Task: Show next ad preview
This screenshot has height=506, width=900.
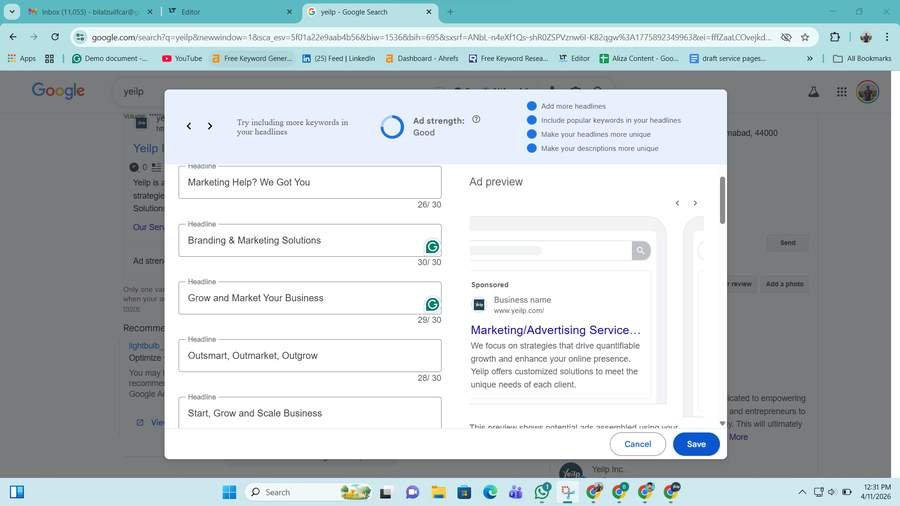Action: [x=695, y=203]
